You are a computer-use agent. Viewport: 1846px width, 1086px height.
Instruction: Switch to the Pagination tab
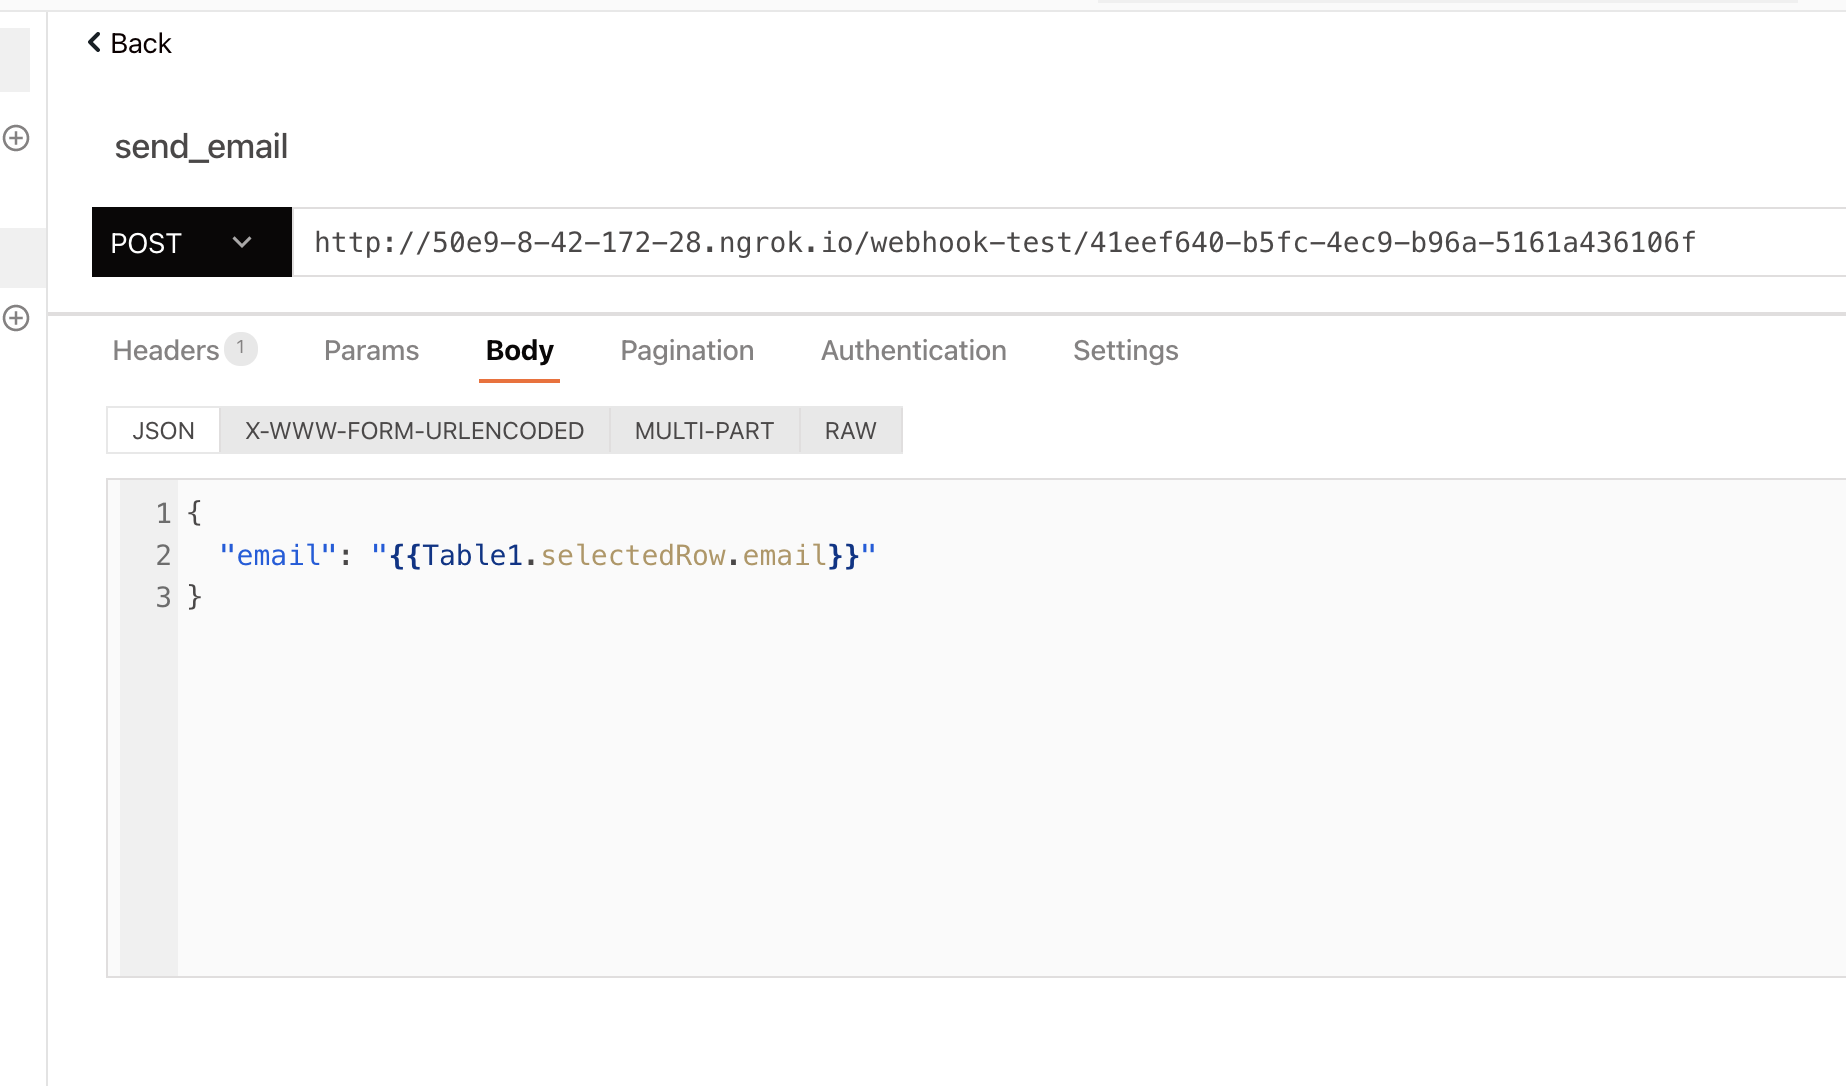click(687, 350)
